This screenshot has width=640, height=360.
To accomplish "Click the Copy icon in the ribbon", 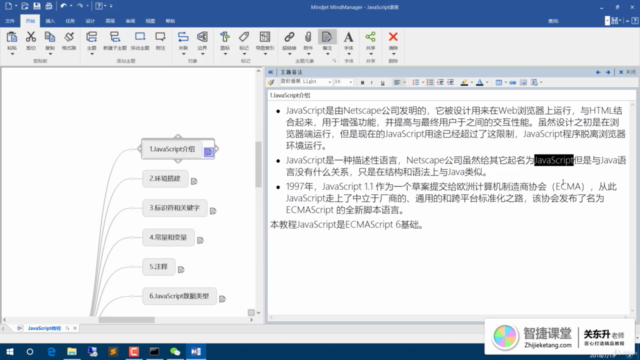I will point(50,37).
